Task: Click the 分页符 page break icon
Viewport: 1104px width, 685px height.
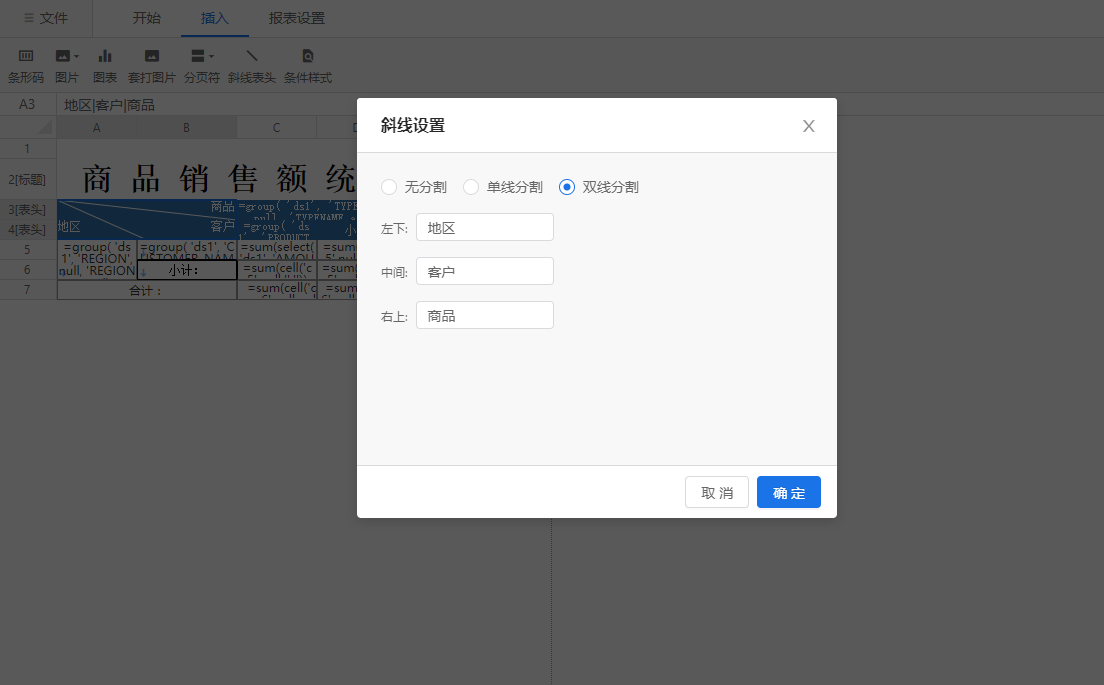Action: [198, 56]
